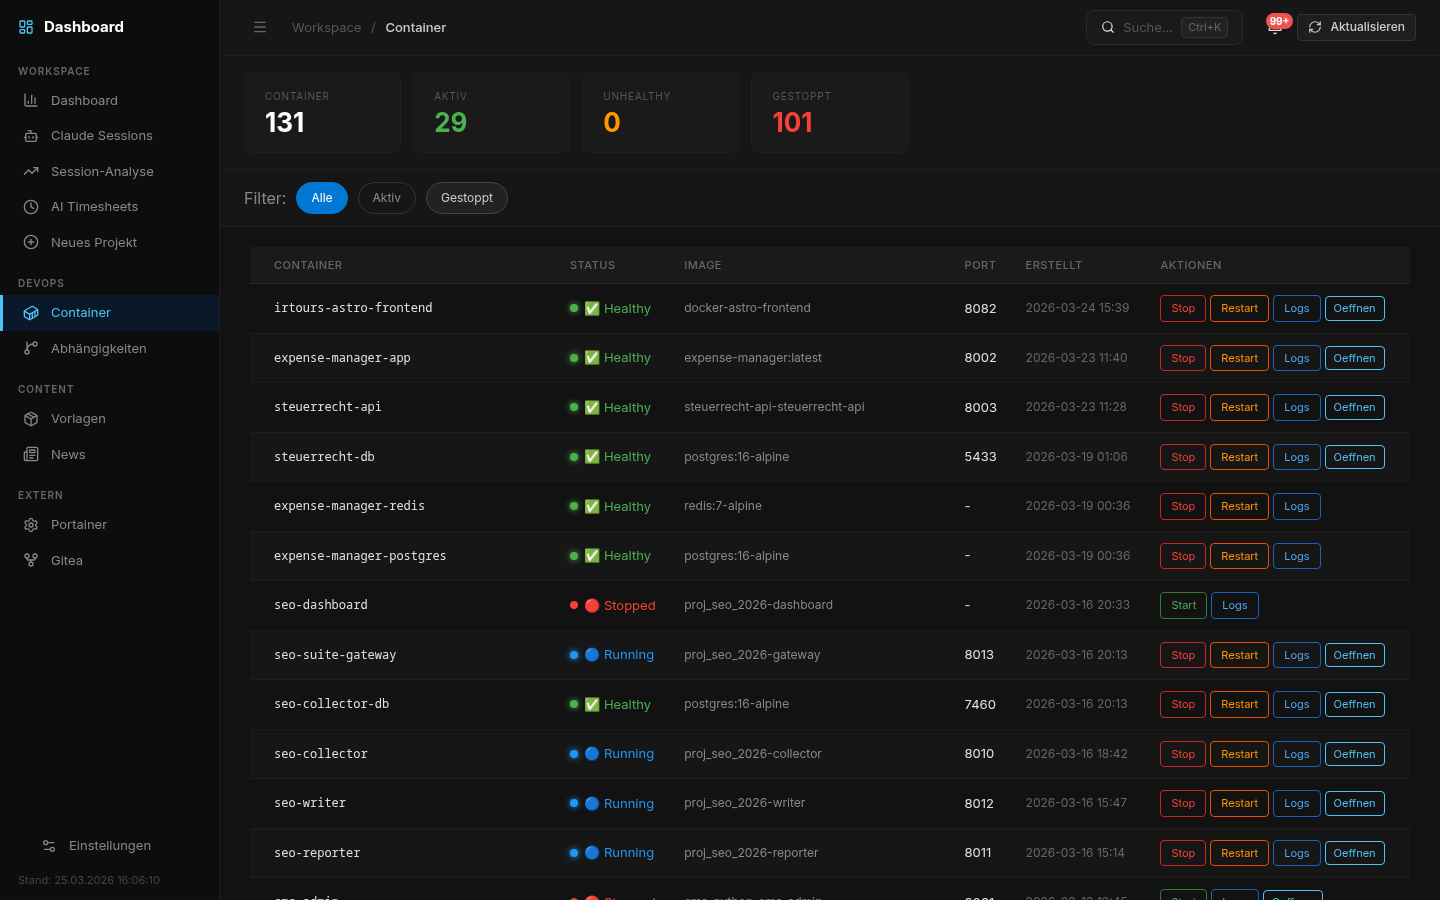Toggle the Gestoppt filter
The image size is (1440, 900).
[x=466, y=198]
